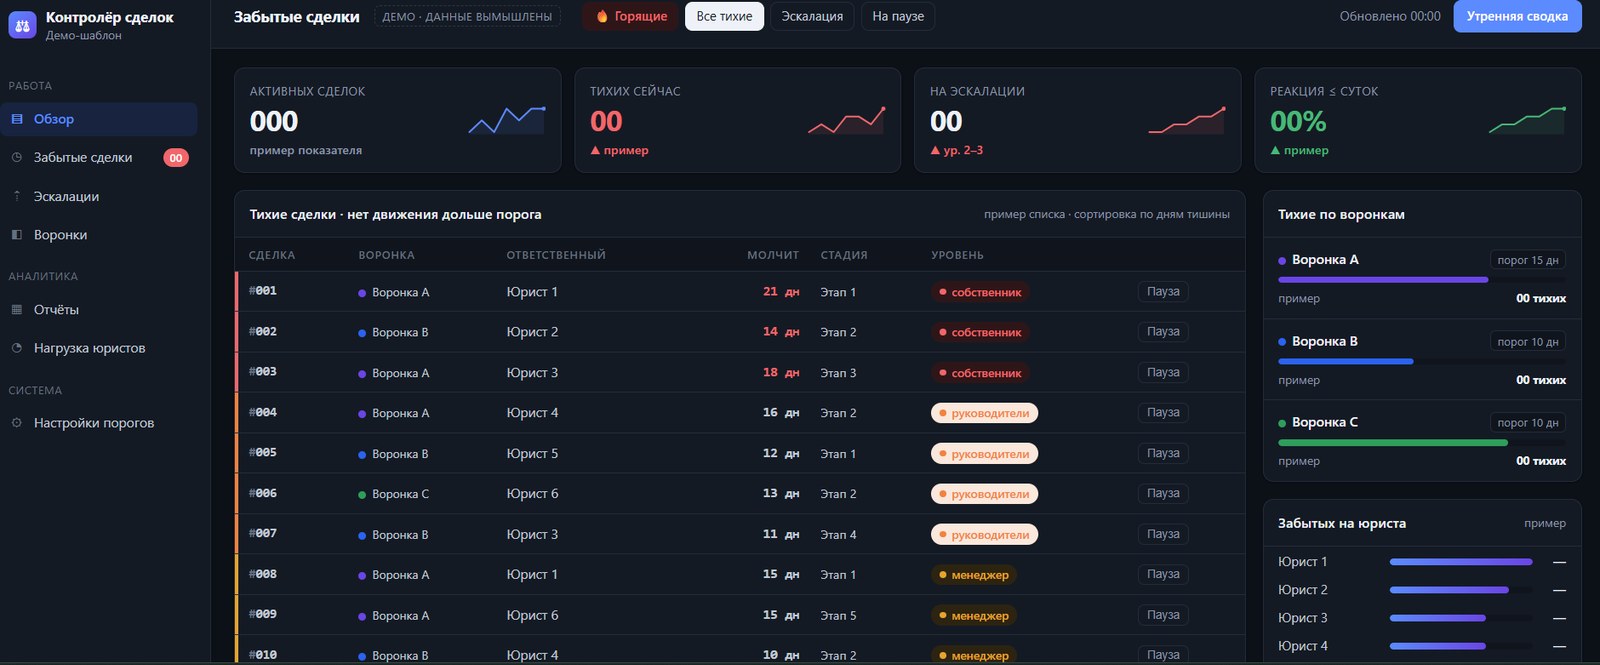Click the panel icon beside Воронки
The width and height of the screenshot is (1600, 665).
(x=17, y=235)
